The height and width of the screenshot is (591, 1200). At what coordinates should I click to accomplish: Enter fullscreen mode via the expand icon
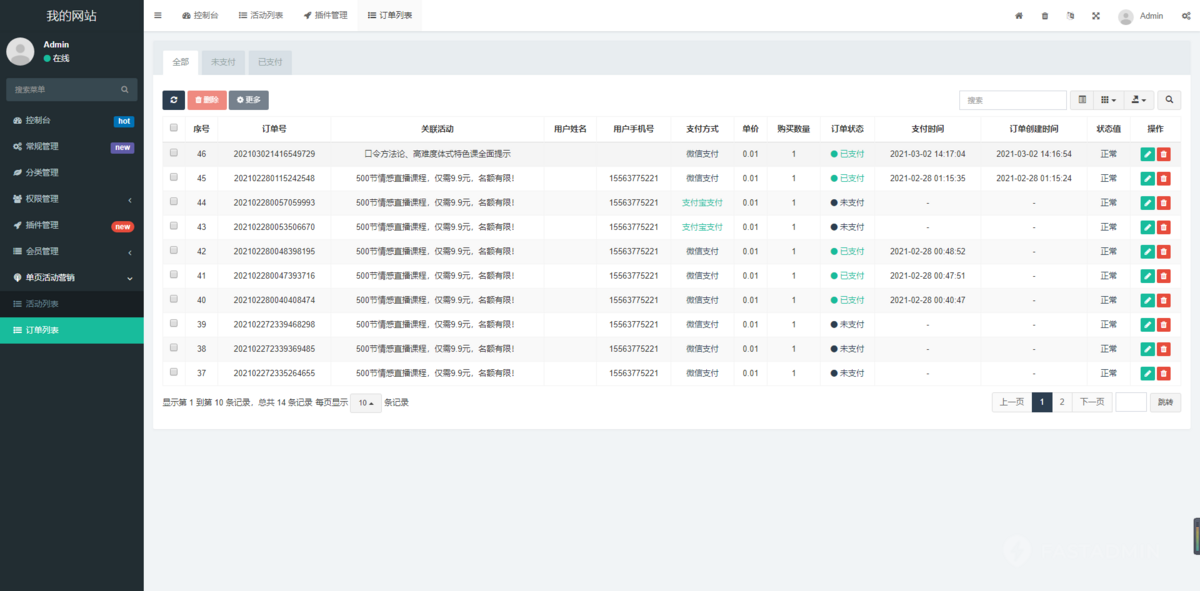pyautogui.click(x=1096, y=16)
